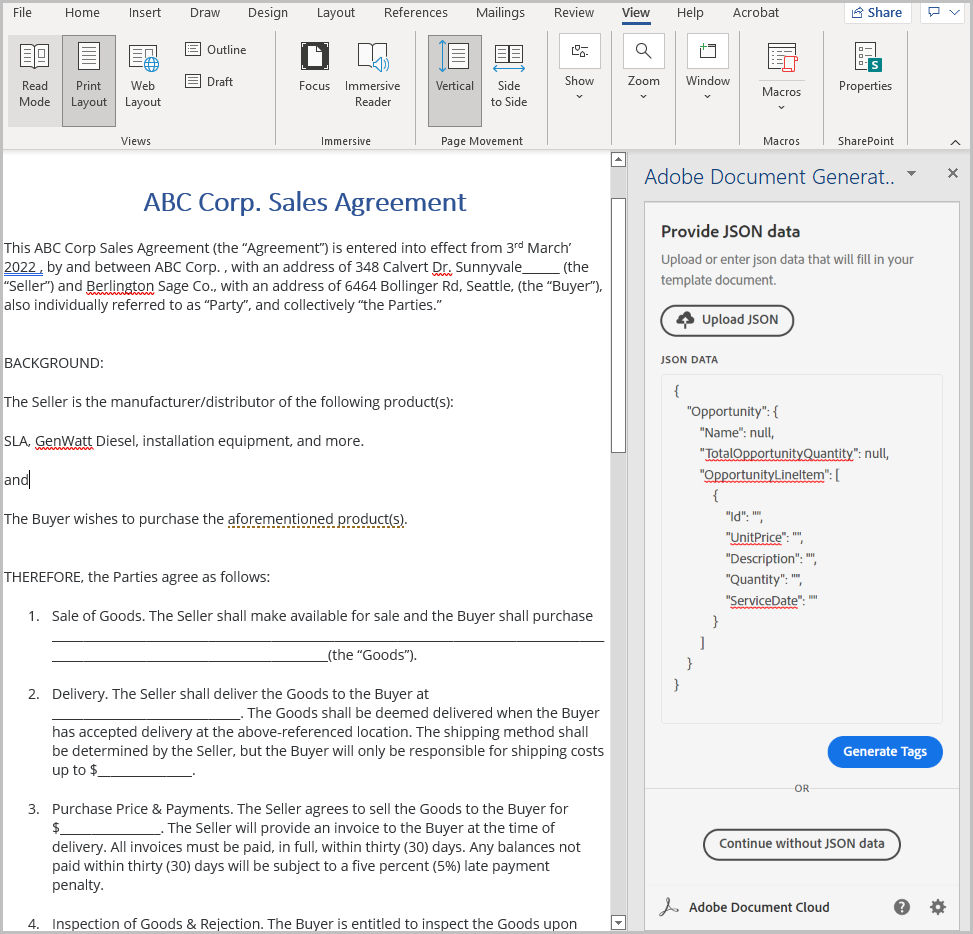Collapse the ribbon
Screen dimensions: 973x934
click(x=955, y=142)
